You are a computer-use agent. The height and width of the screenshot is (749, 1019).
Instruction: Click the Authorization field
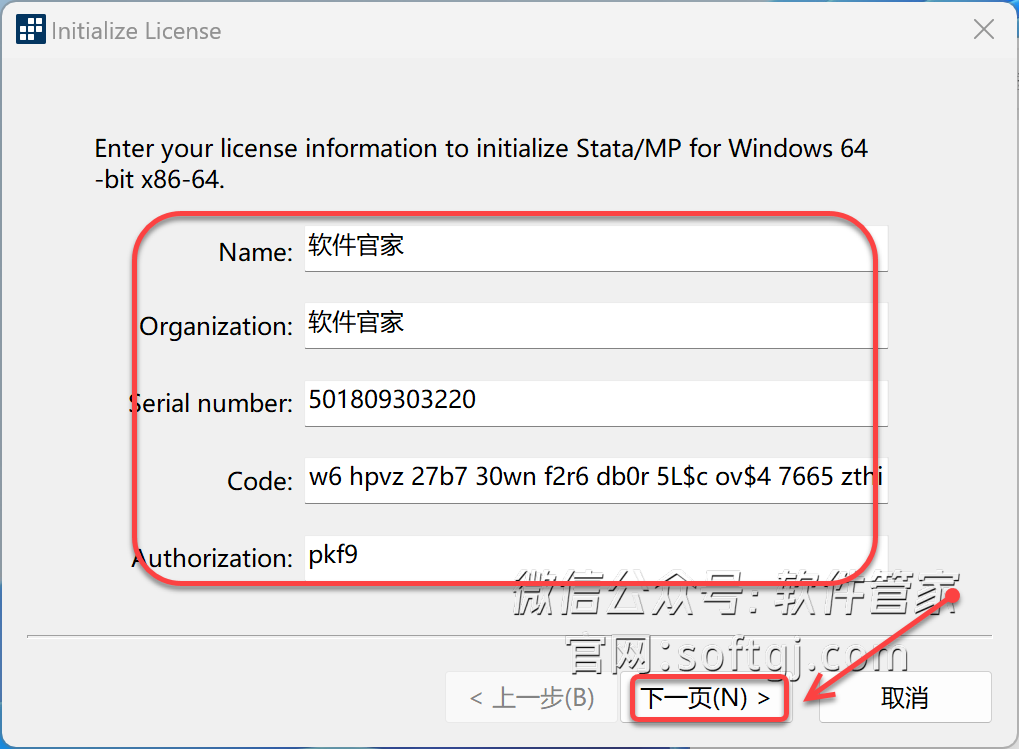click(x=596, y=557)
